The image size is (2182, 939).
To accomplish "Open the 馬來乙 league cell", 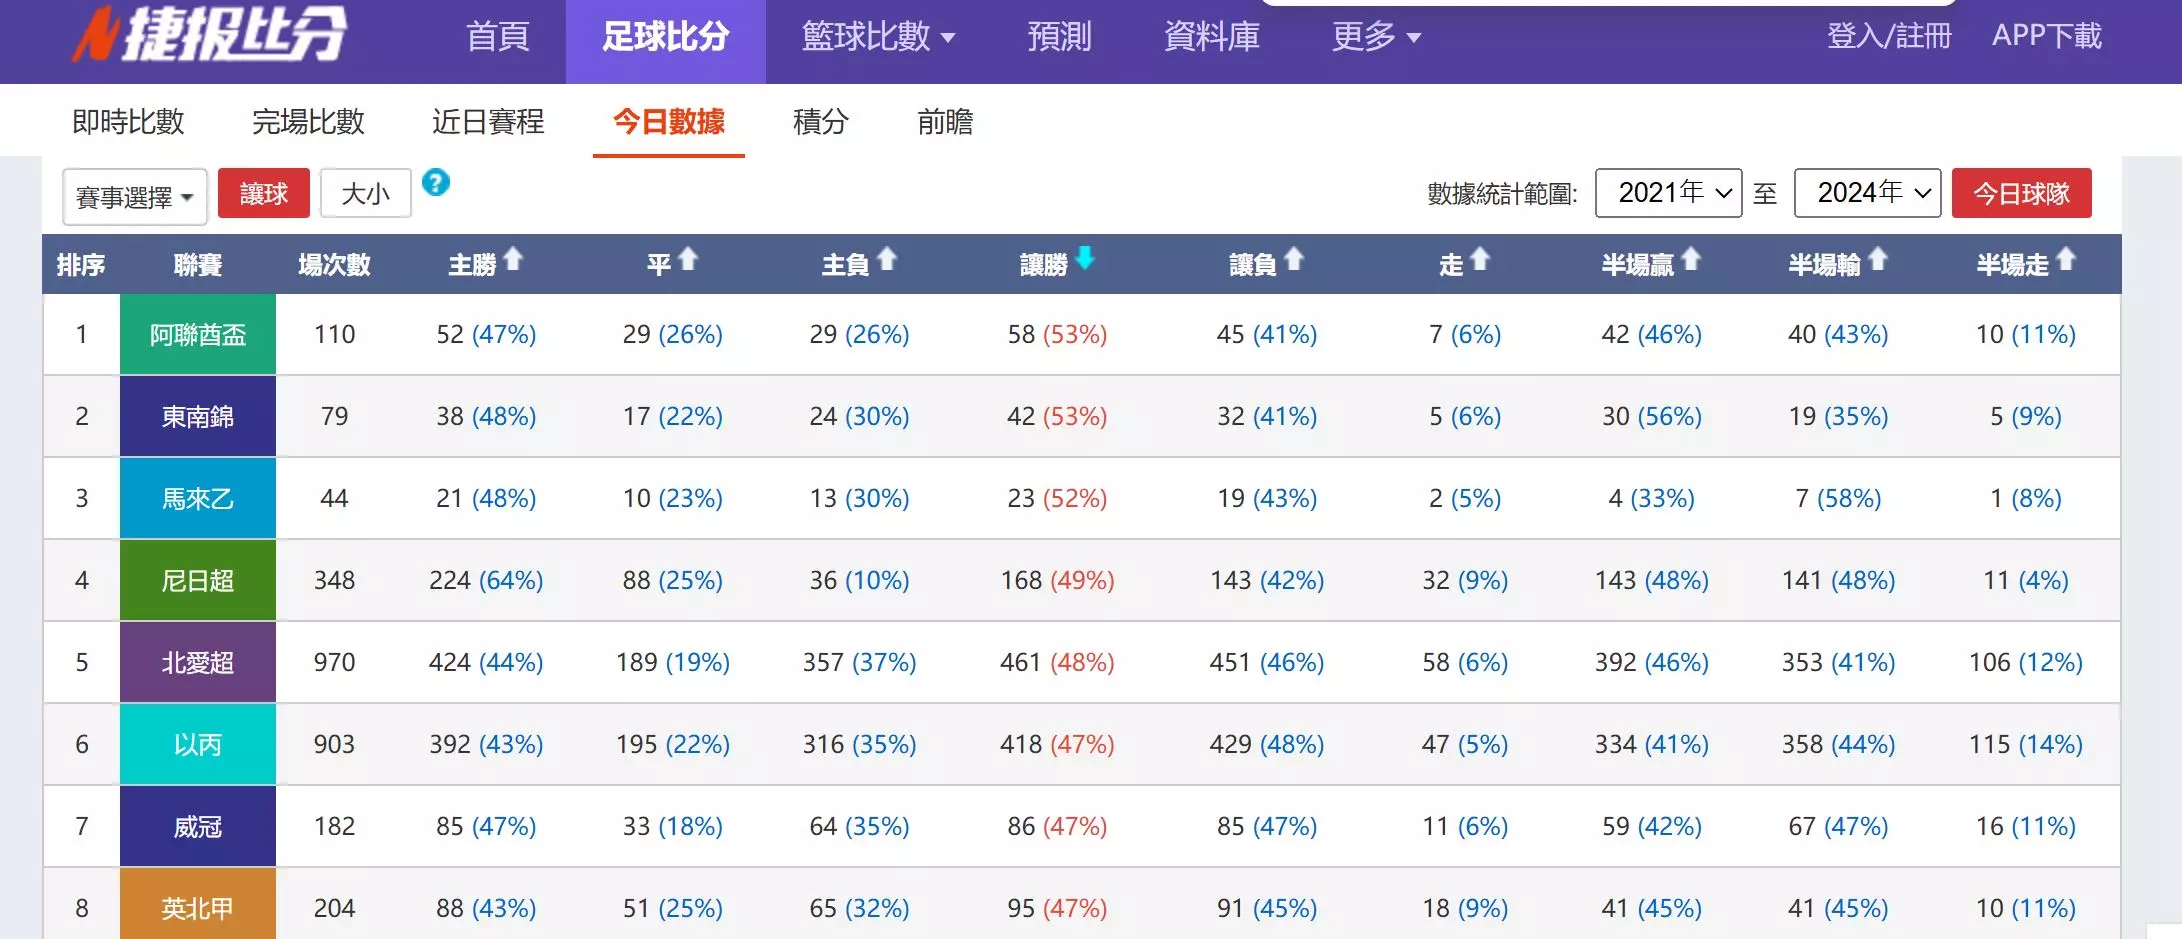I will click(198, 498).
